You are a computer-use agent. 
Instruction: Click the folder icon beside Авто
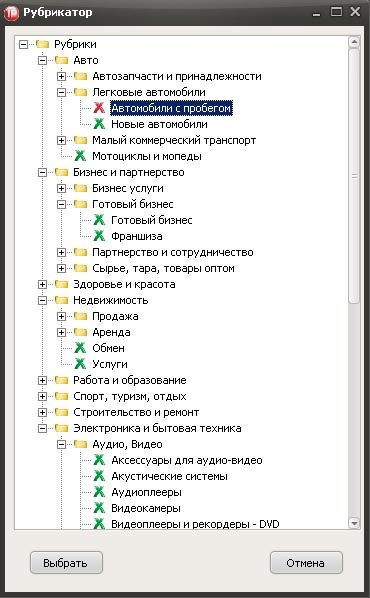tap(61, 60)
